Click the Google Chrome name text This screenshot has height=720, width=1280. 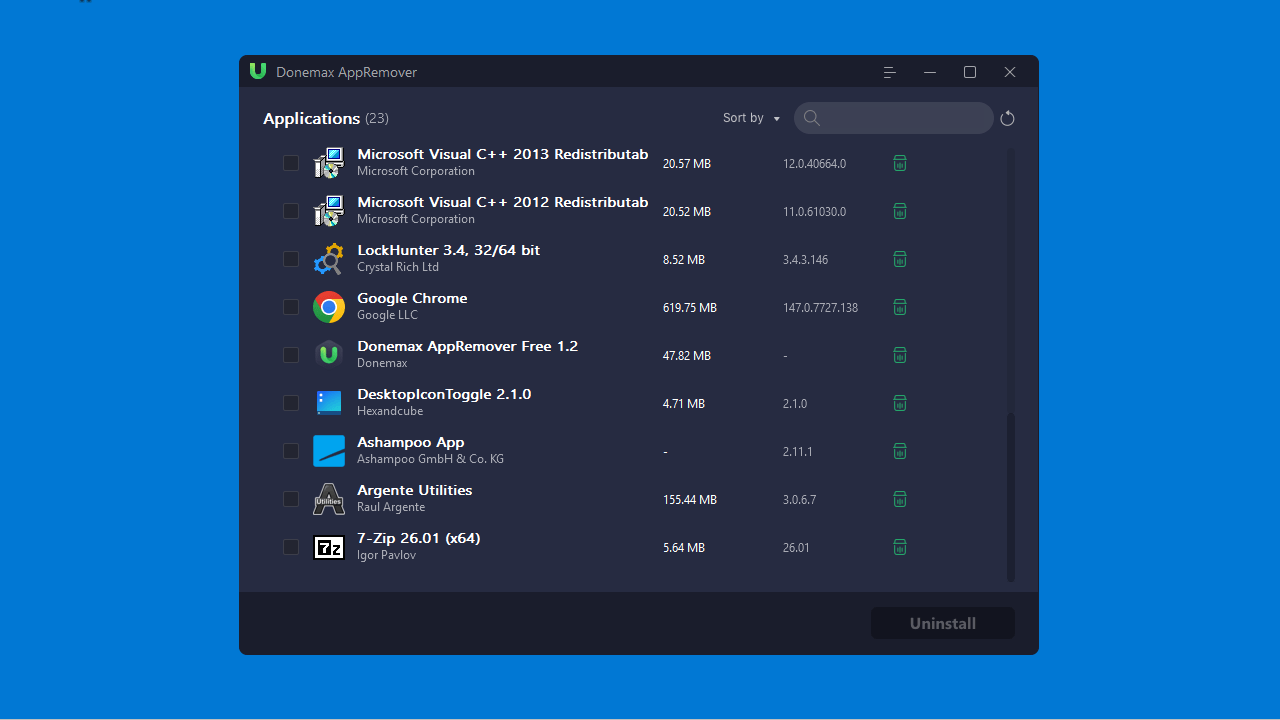412,298
